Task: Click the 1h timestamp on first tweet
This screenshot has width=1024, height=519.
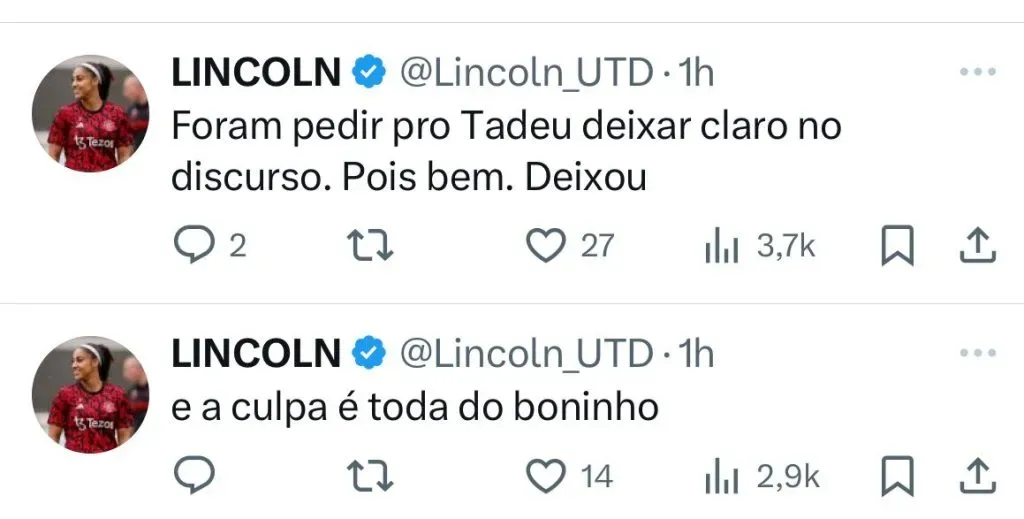Action: pos(696,72)
